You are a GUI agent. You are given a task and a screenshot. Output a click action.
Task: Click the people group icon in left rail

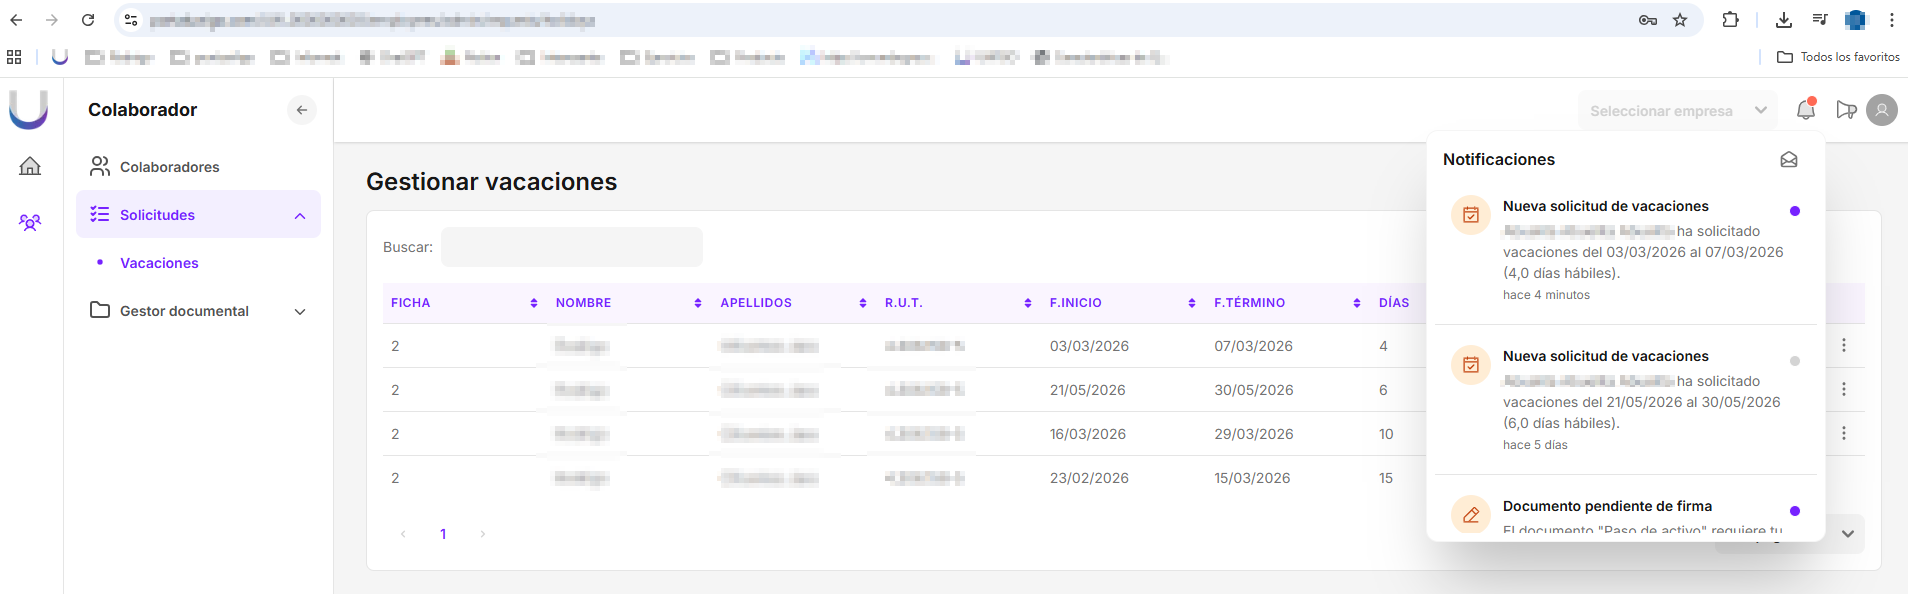pos(30,222)
